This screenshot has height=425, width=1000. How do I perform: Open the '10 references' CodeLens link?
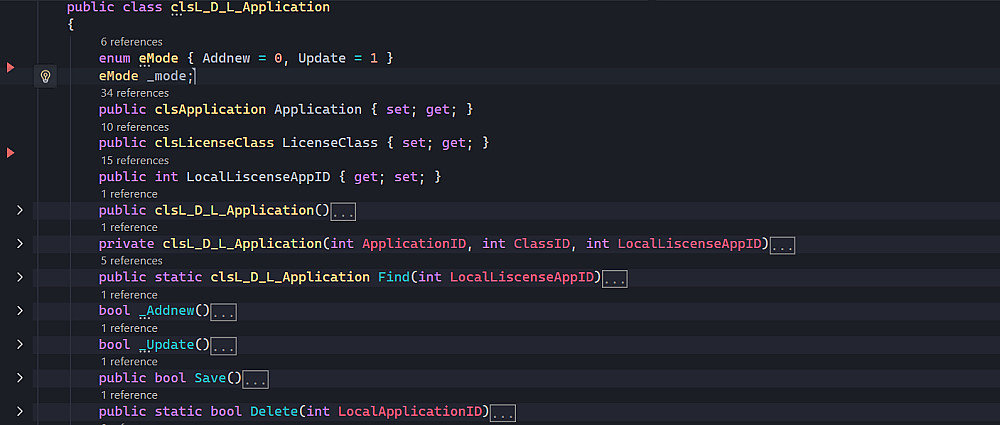coord(135,127)
